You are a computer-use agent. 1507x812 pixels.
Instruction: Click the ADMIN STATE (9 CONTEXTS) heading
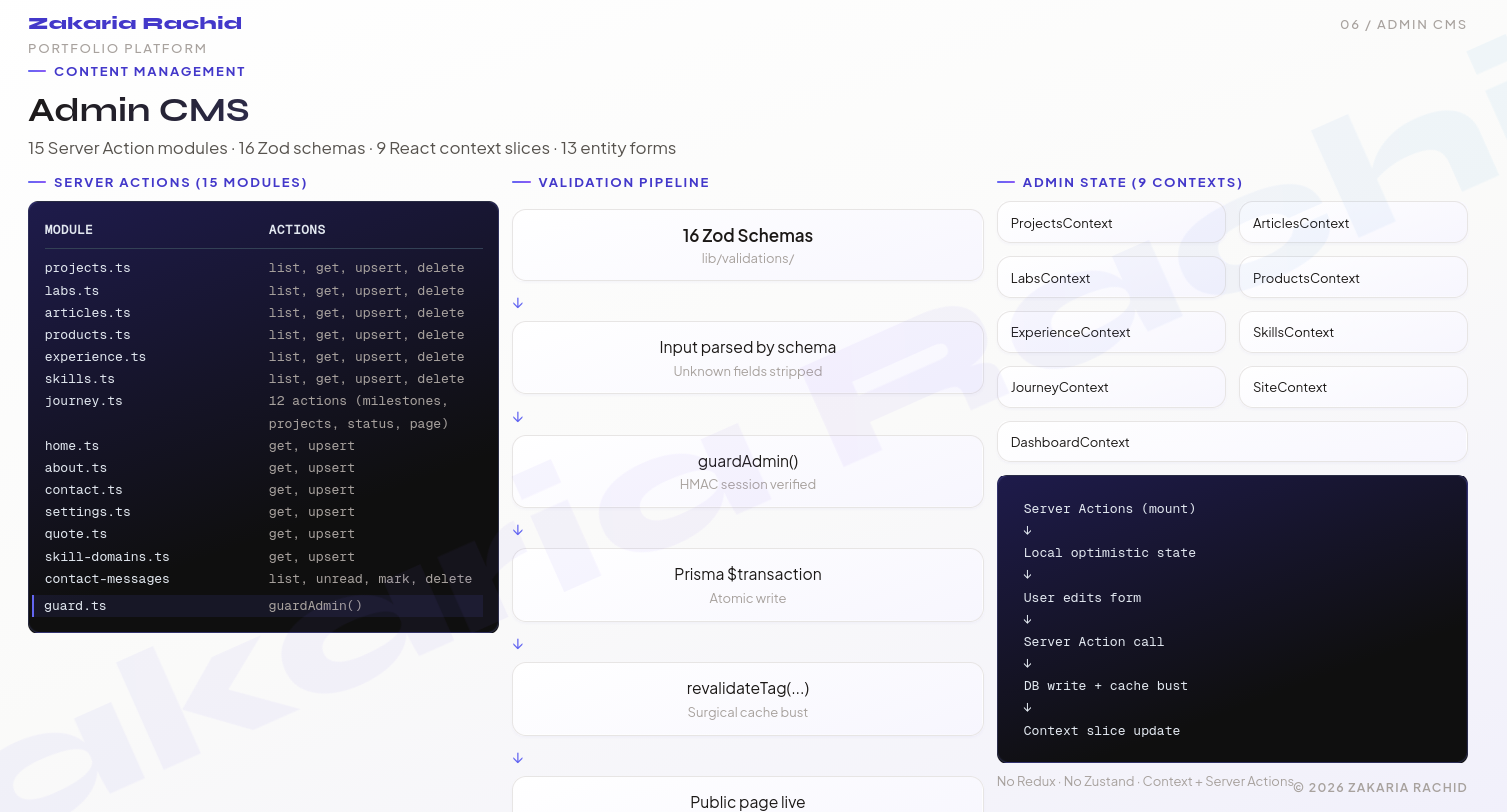1133,183
